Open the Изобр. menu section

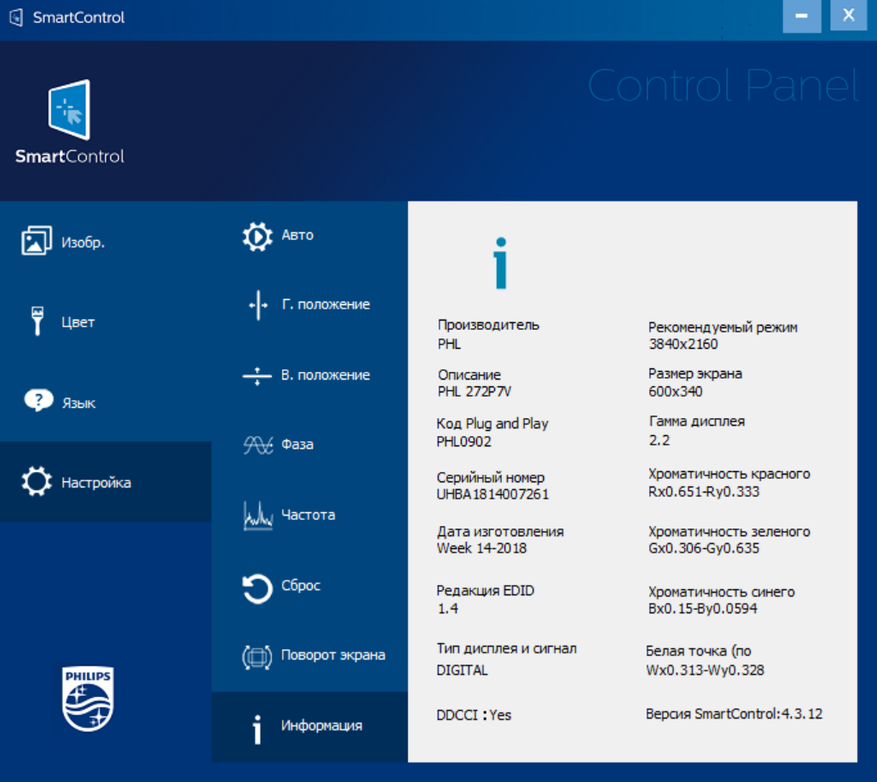[x=83, y=242]
